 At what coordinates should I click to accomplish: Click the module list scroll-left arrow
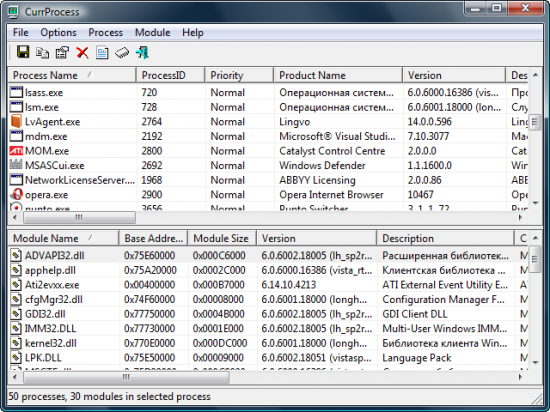click(x=15, y=377)
